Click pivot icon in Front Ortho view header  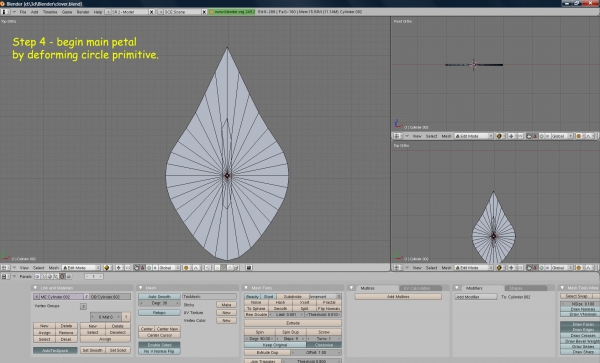511,136
